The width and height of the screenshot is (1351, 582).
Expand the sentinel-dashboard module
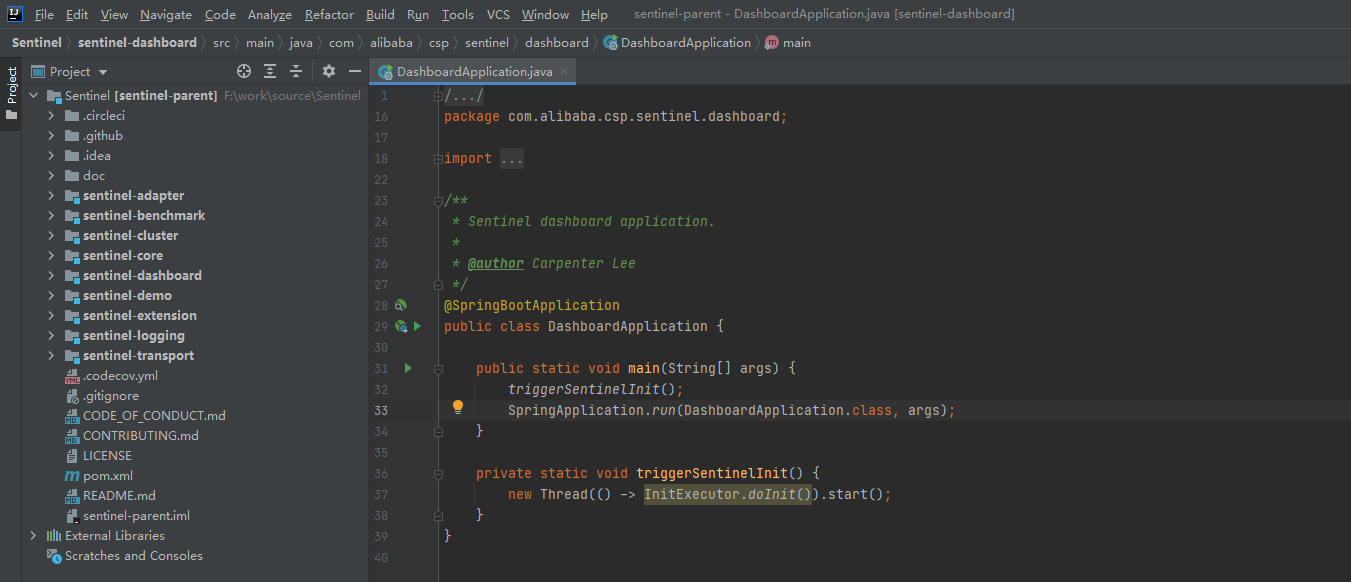pyautogui.click(x=51, y=276)
